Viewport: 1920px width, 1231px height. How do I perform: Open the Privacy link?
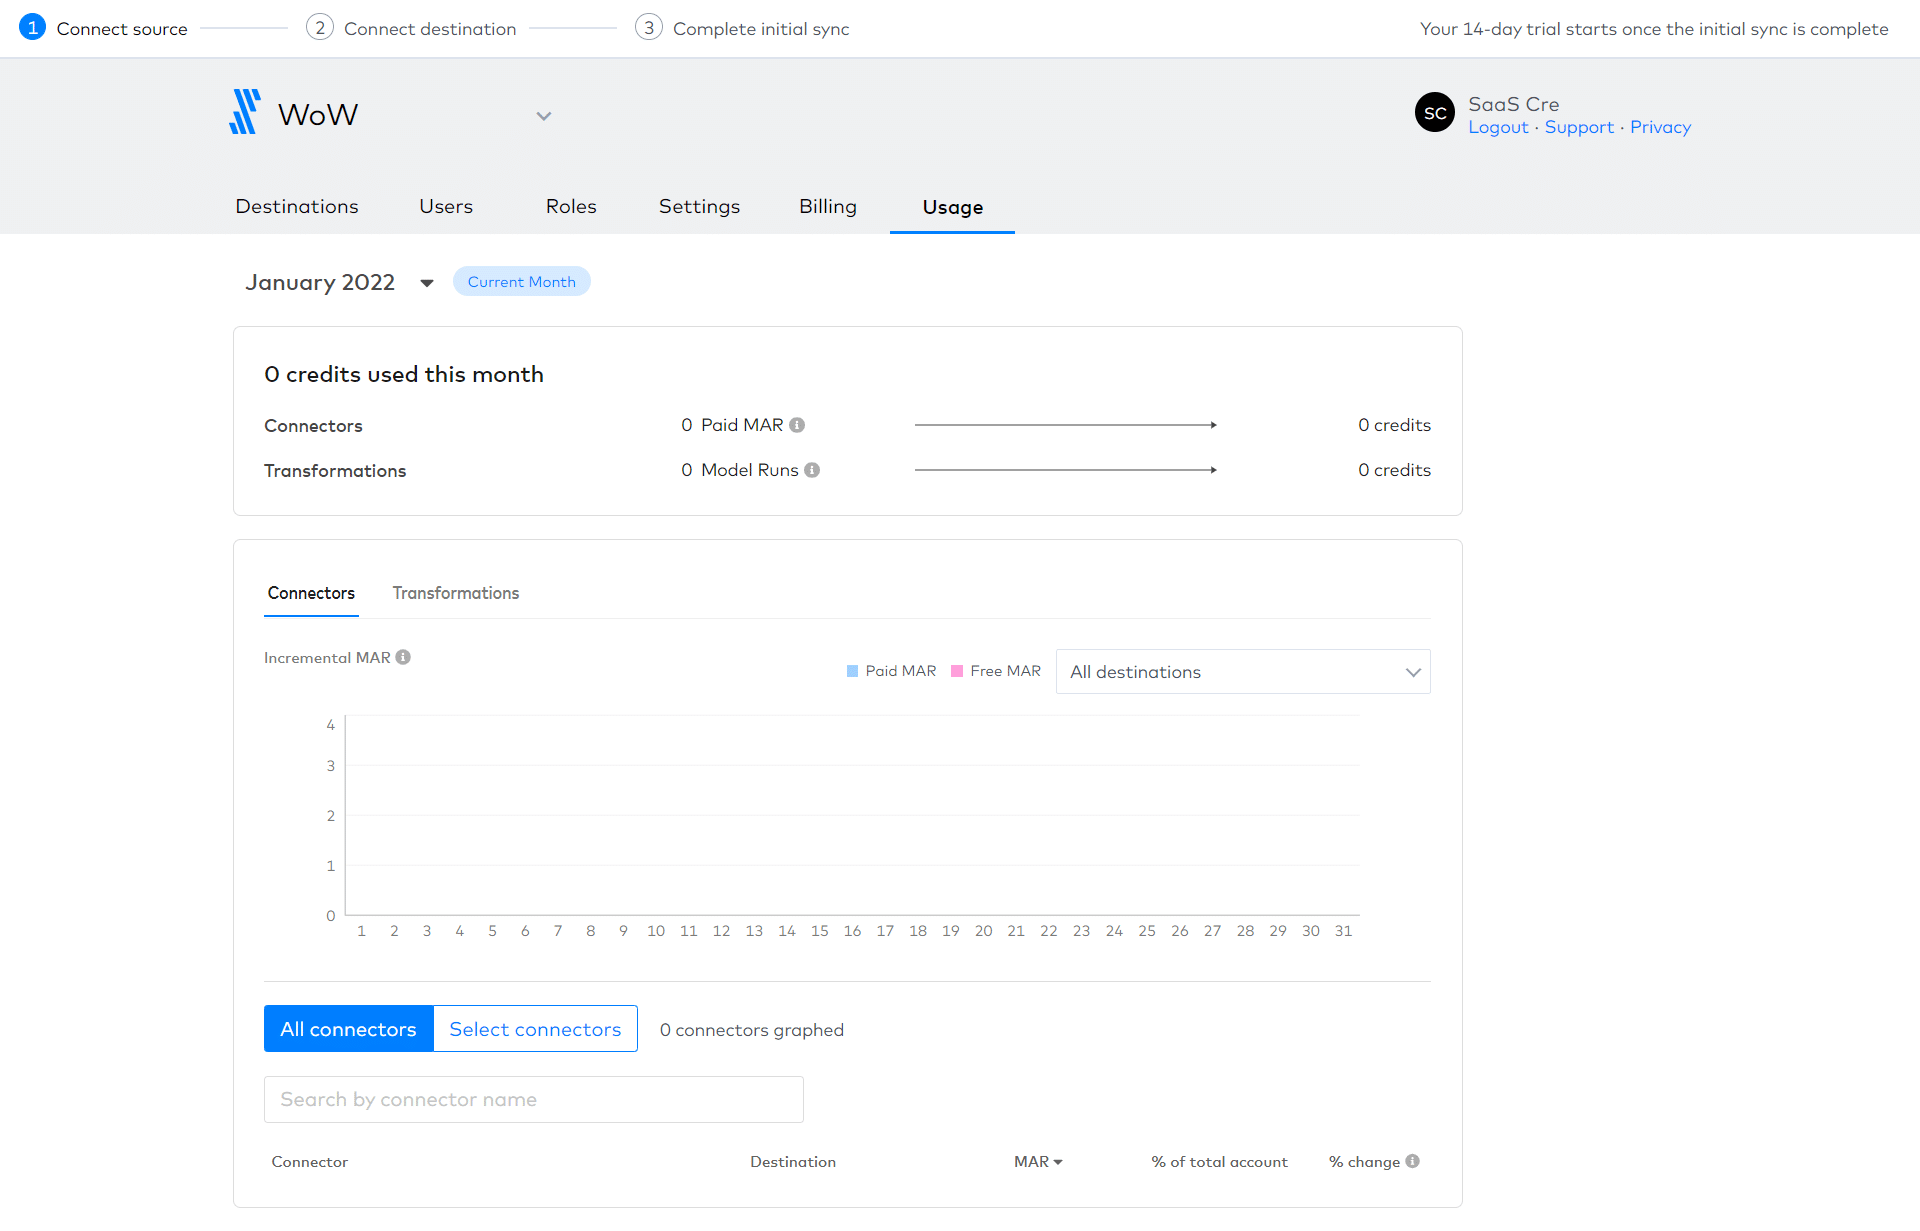click(x=1660, y=127)
